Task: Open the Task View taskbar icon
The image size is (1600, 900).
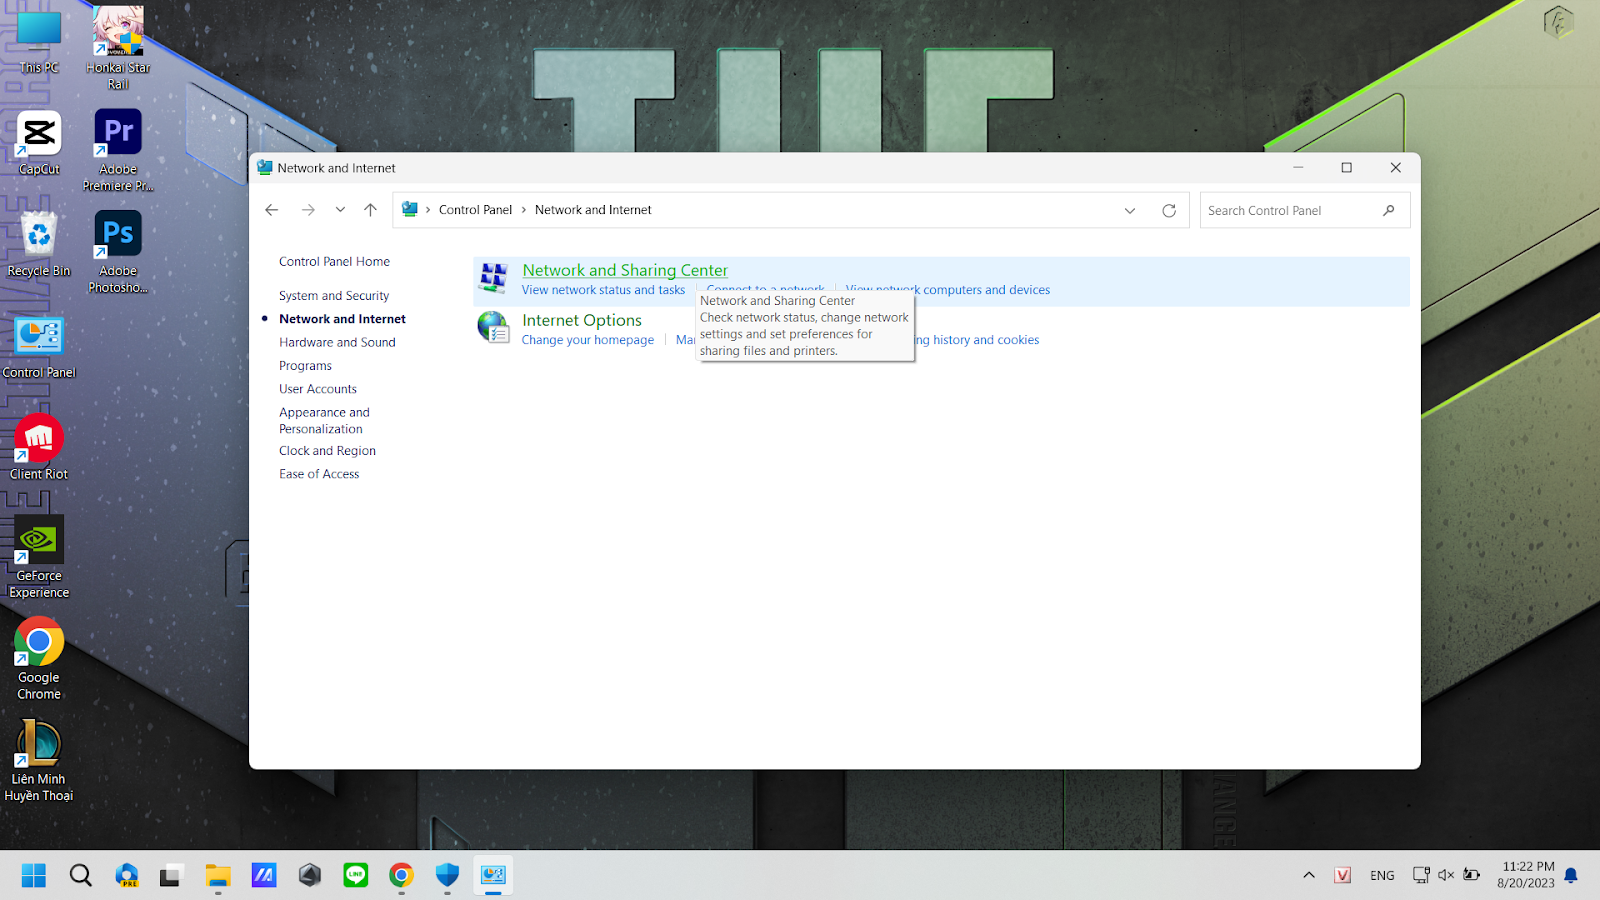Action: point(171,875)
